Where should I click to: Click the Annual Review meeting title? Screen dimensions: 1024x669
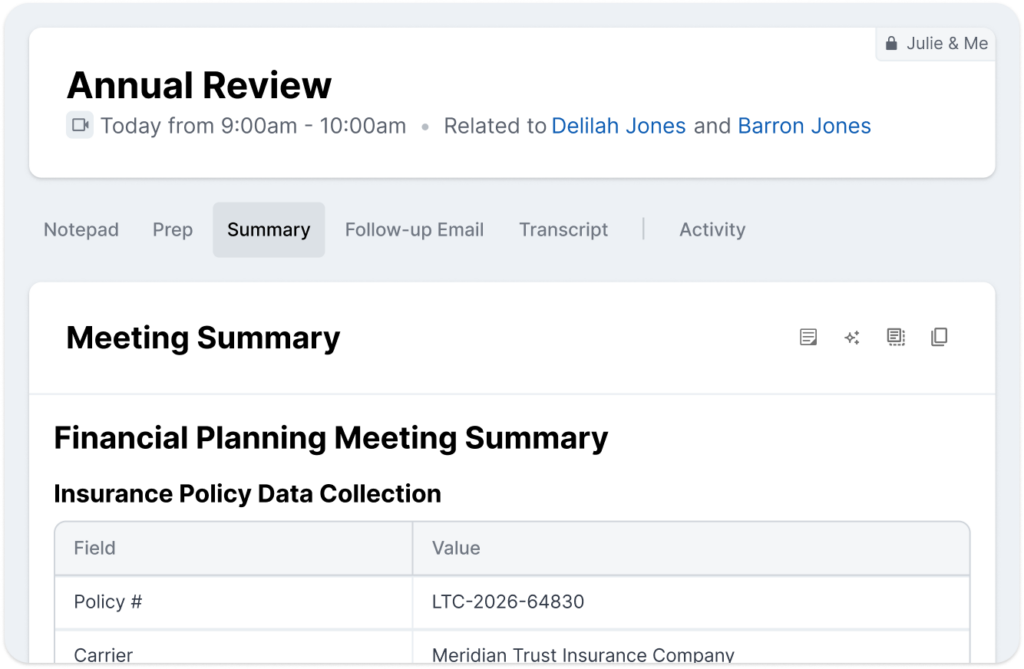(199, 85)
